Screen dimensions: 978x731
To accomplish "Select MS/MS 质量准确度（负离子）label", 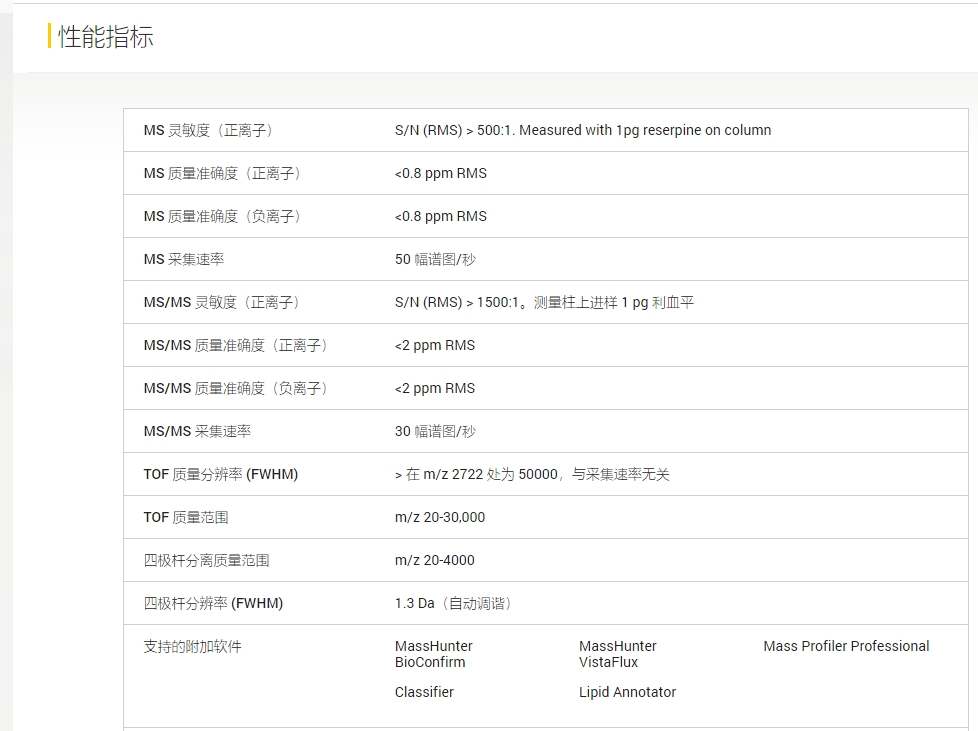I will click(236, 389).
